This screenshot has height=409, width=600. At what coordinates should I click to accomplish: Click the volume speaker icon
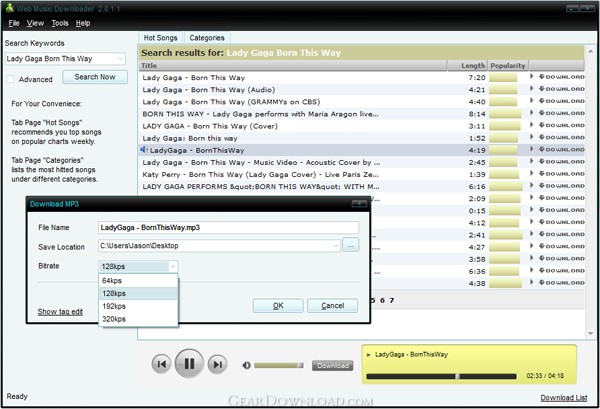[x=247, y=365]
